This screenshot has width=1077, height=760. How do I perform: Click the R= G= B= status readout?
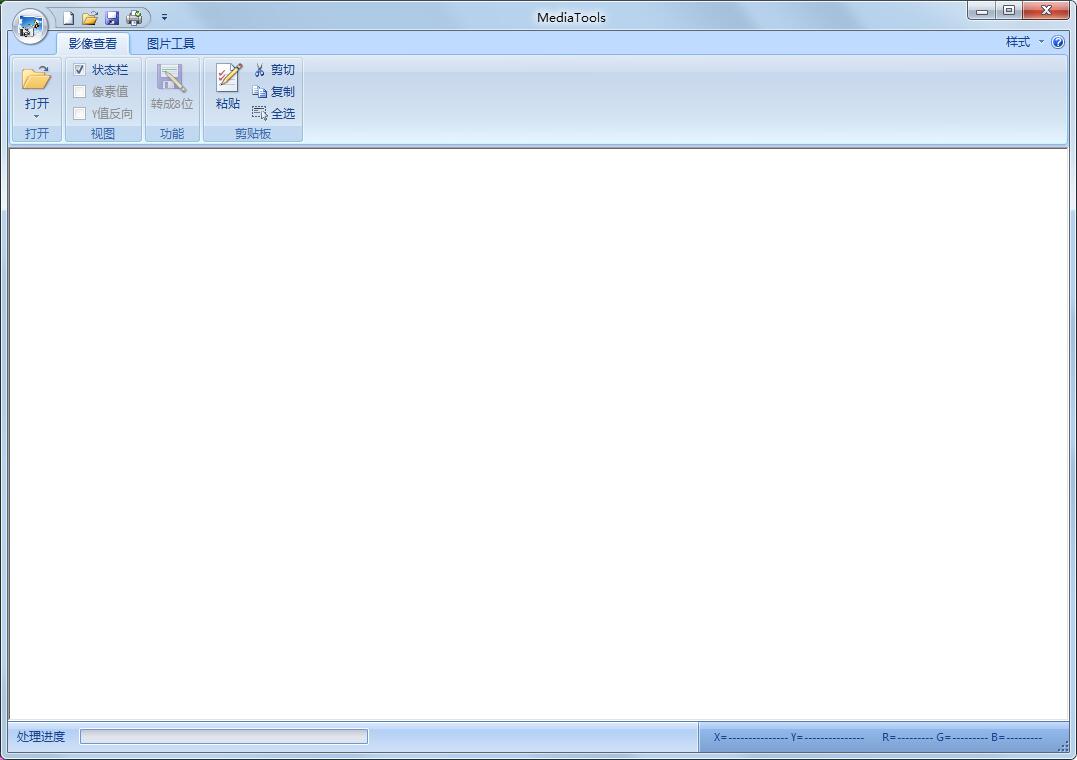(962, 737)
